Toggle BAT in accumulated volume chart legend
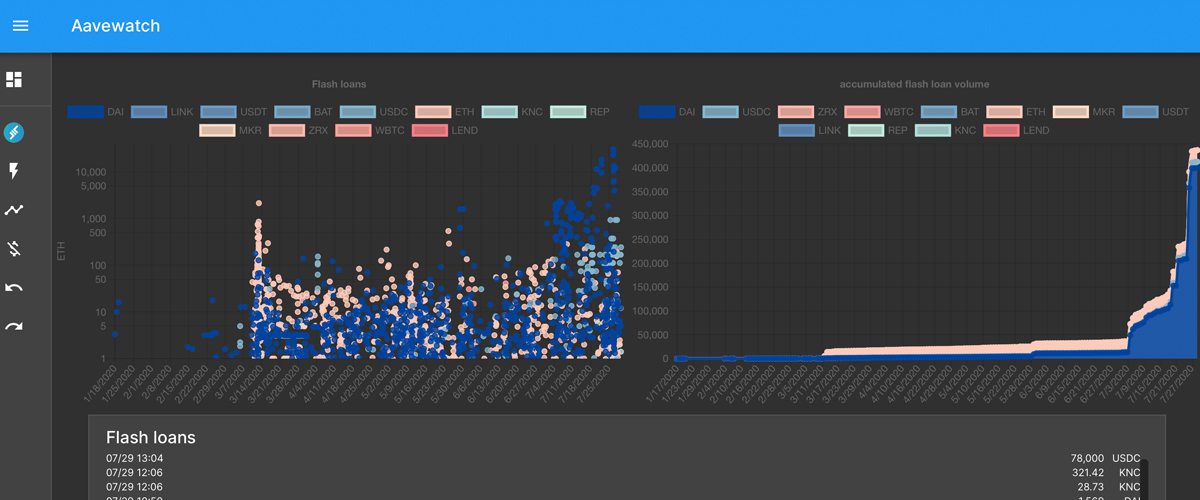 (x=950, y=112)
